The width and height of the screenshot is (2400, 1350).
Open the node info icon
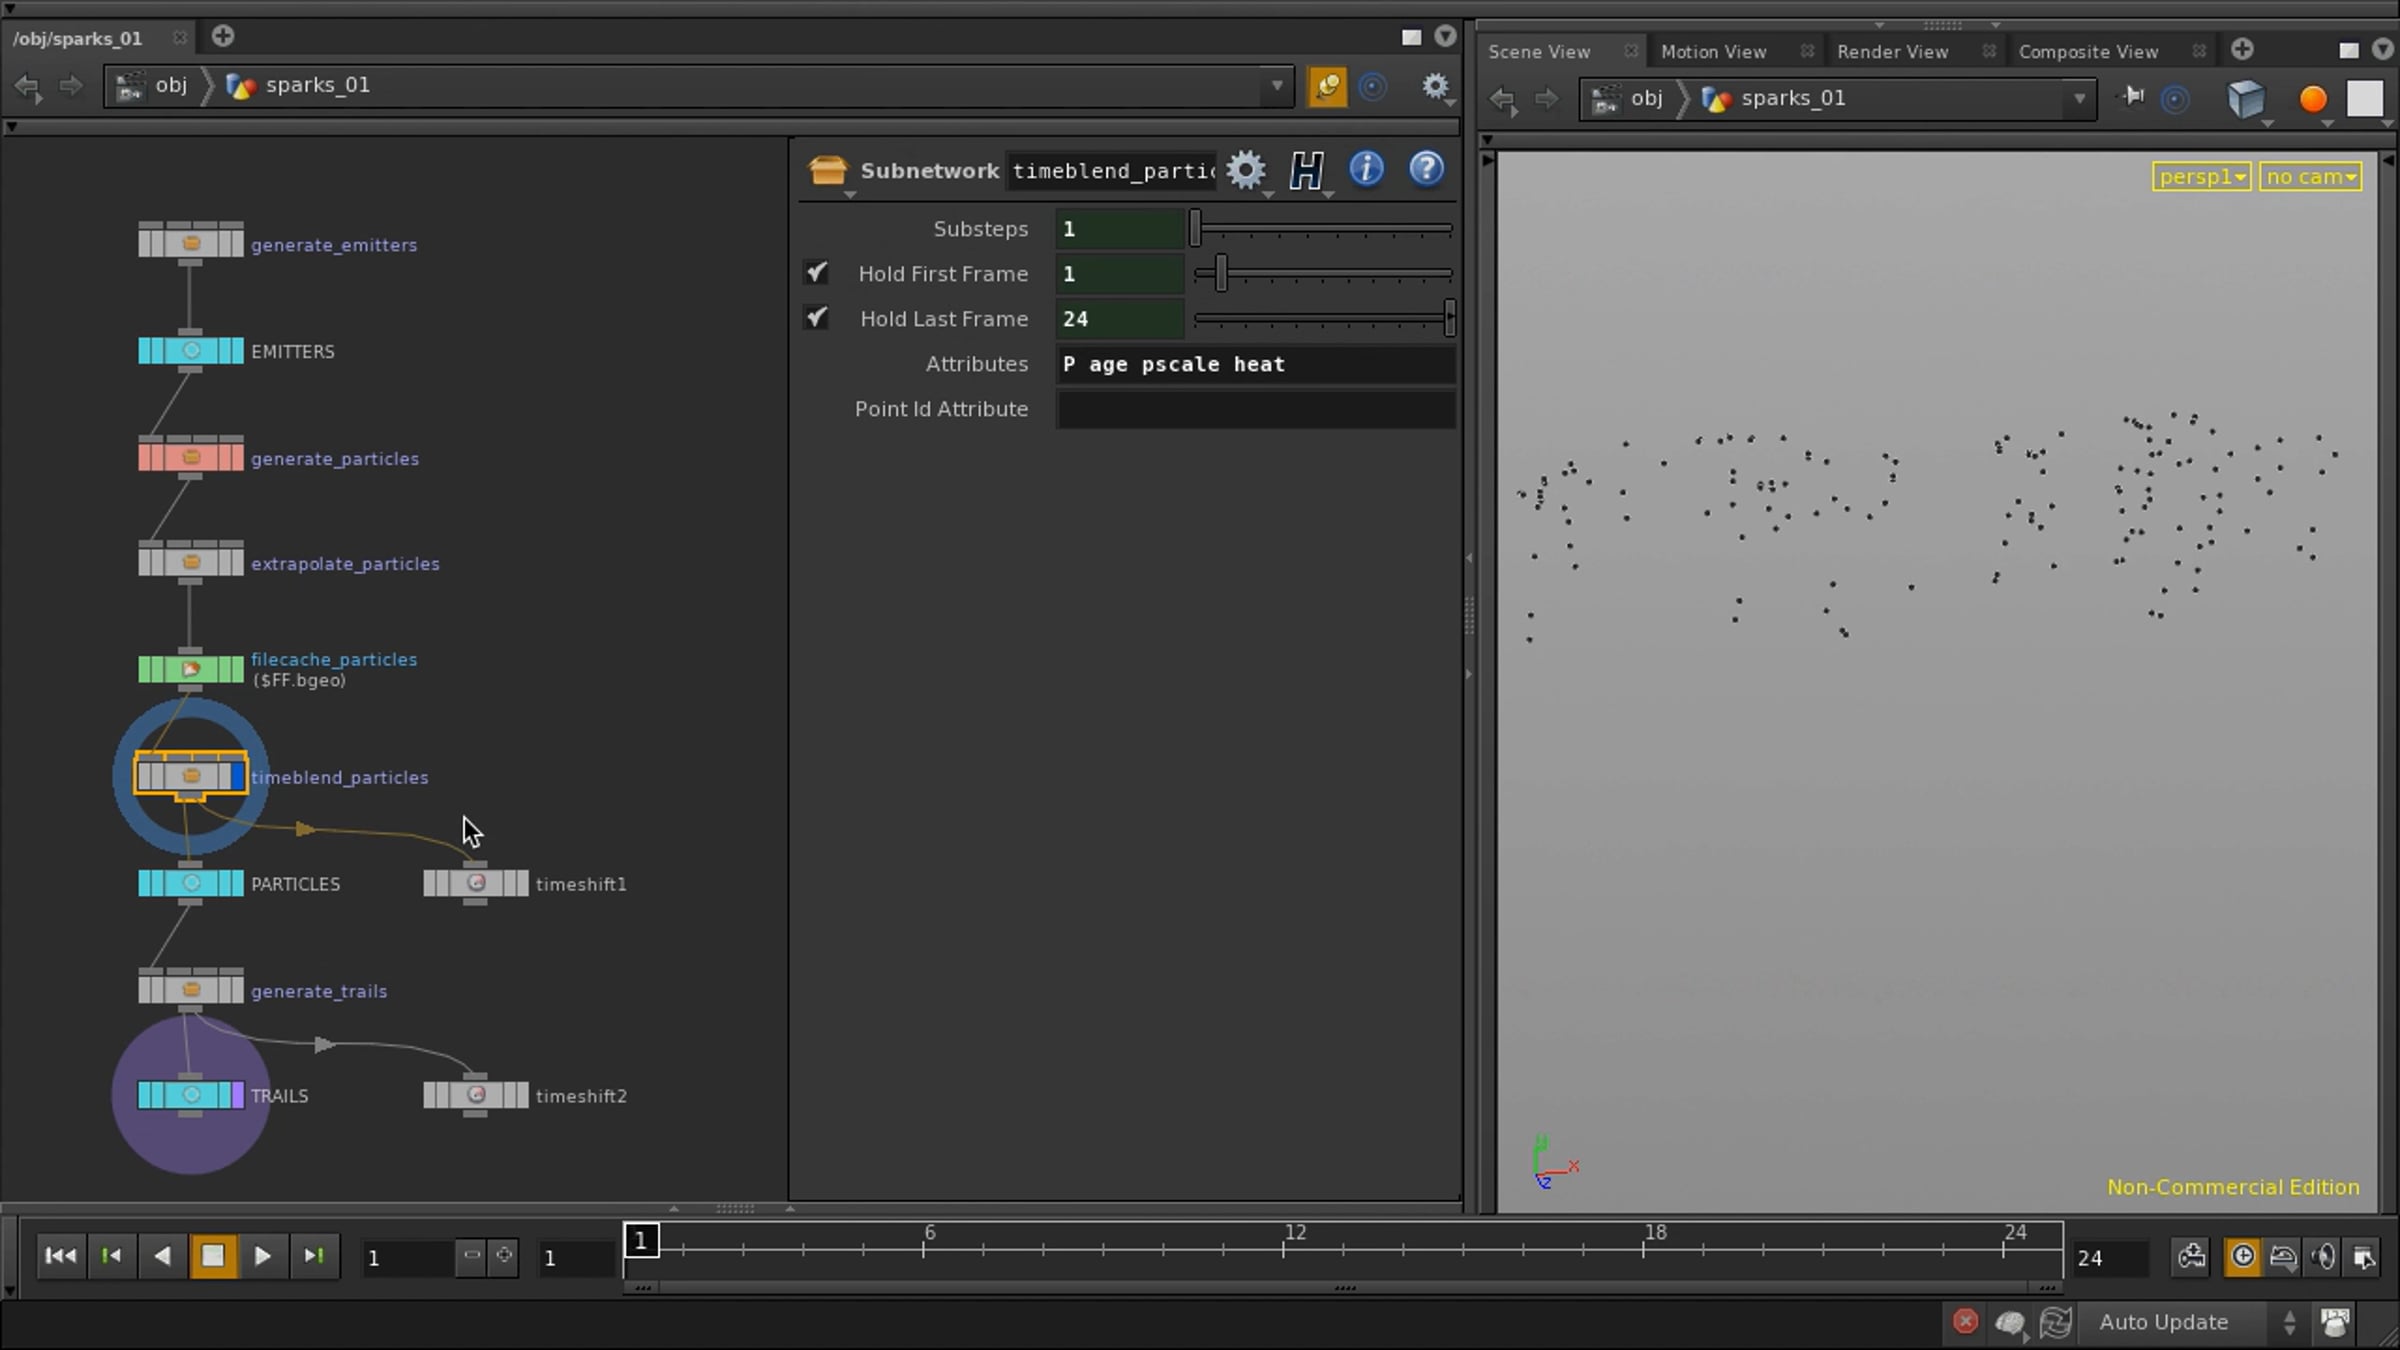pyautogui.click(x=1366, y=168)
